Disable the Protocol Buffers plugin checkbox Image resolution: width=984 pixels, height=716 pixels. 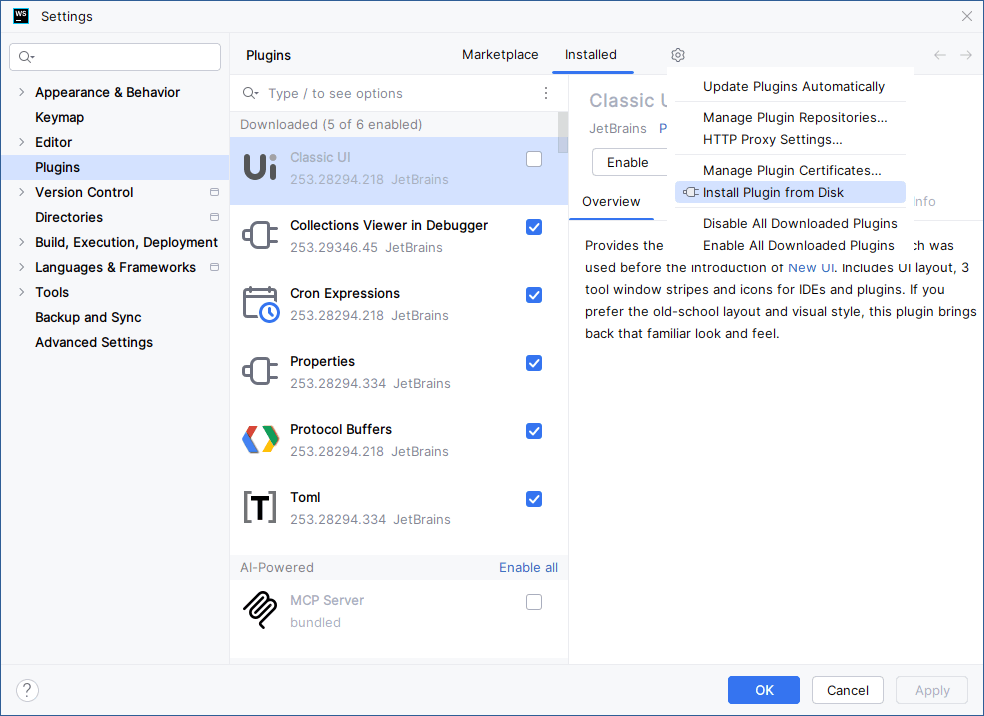(x=534, y=431)
